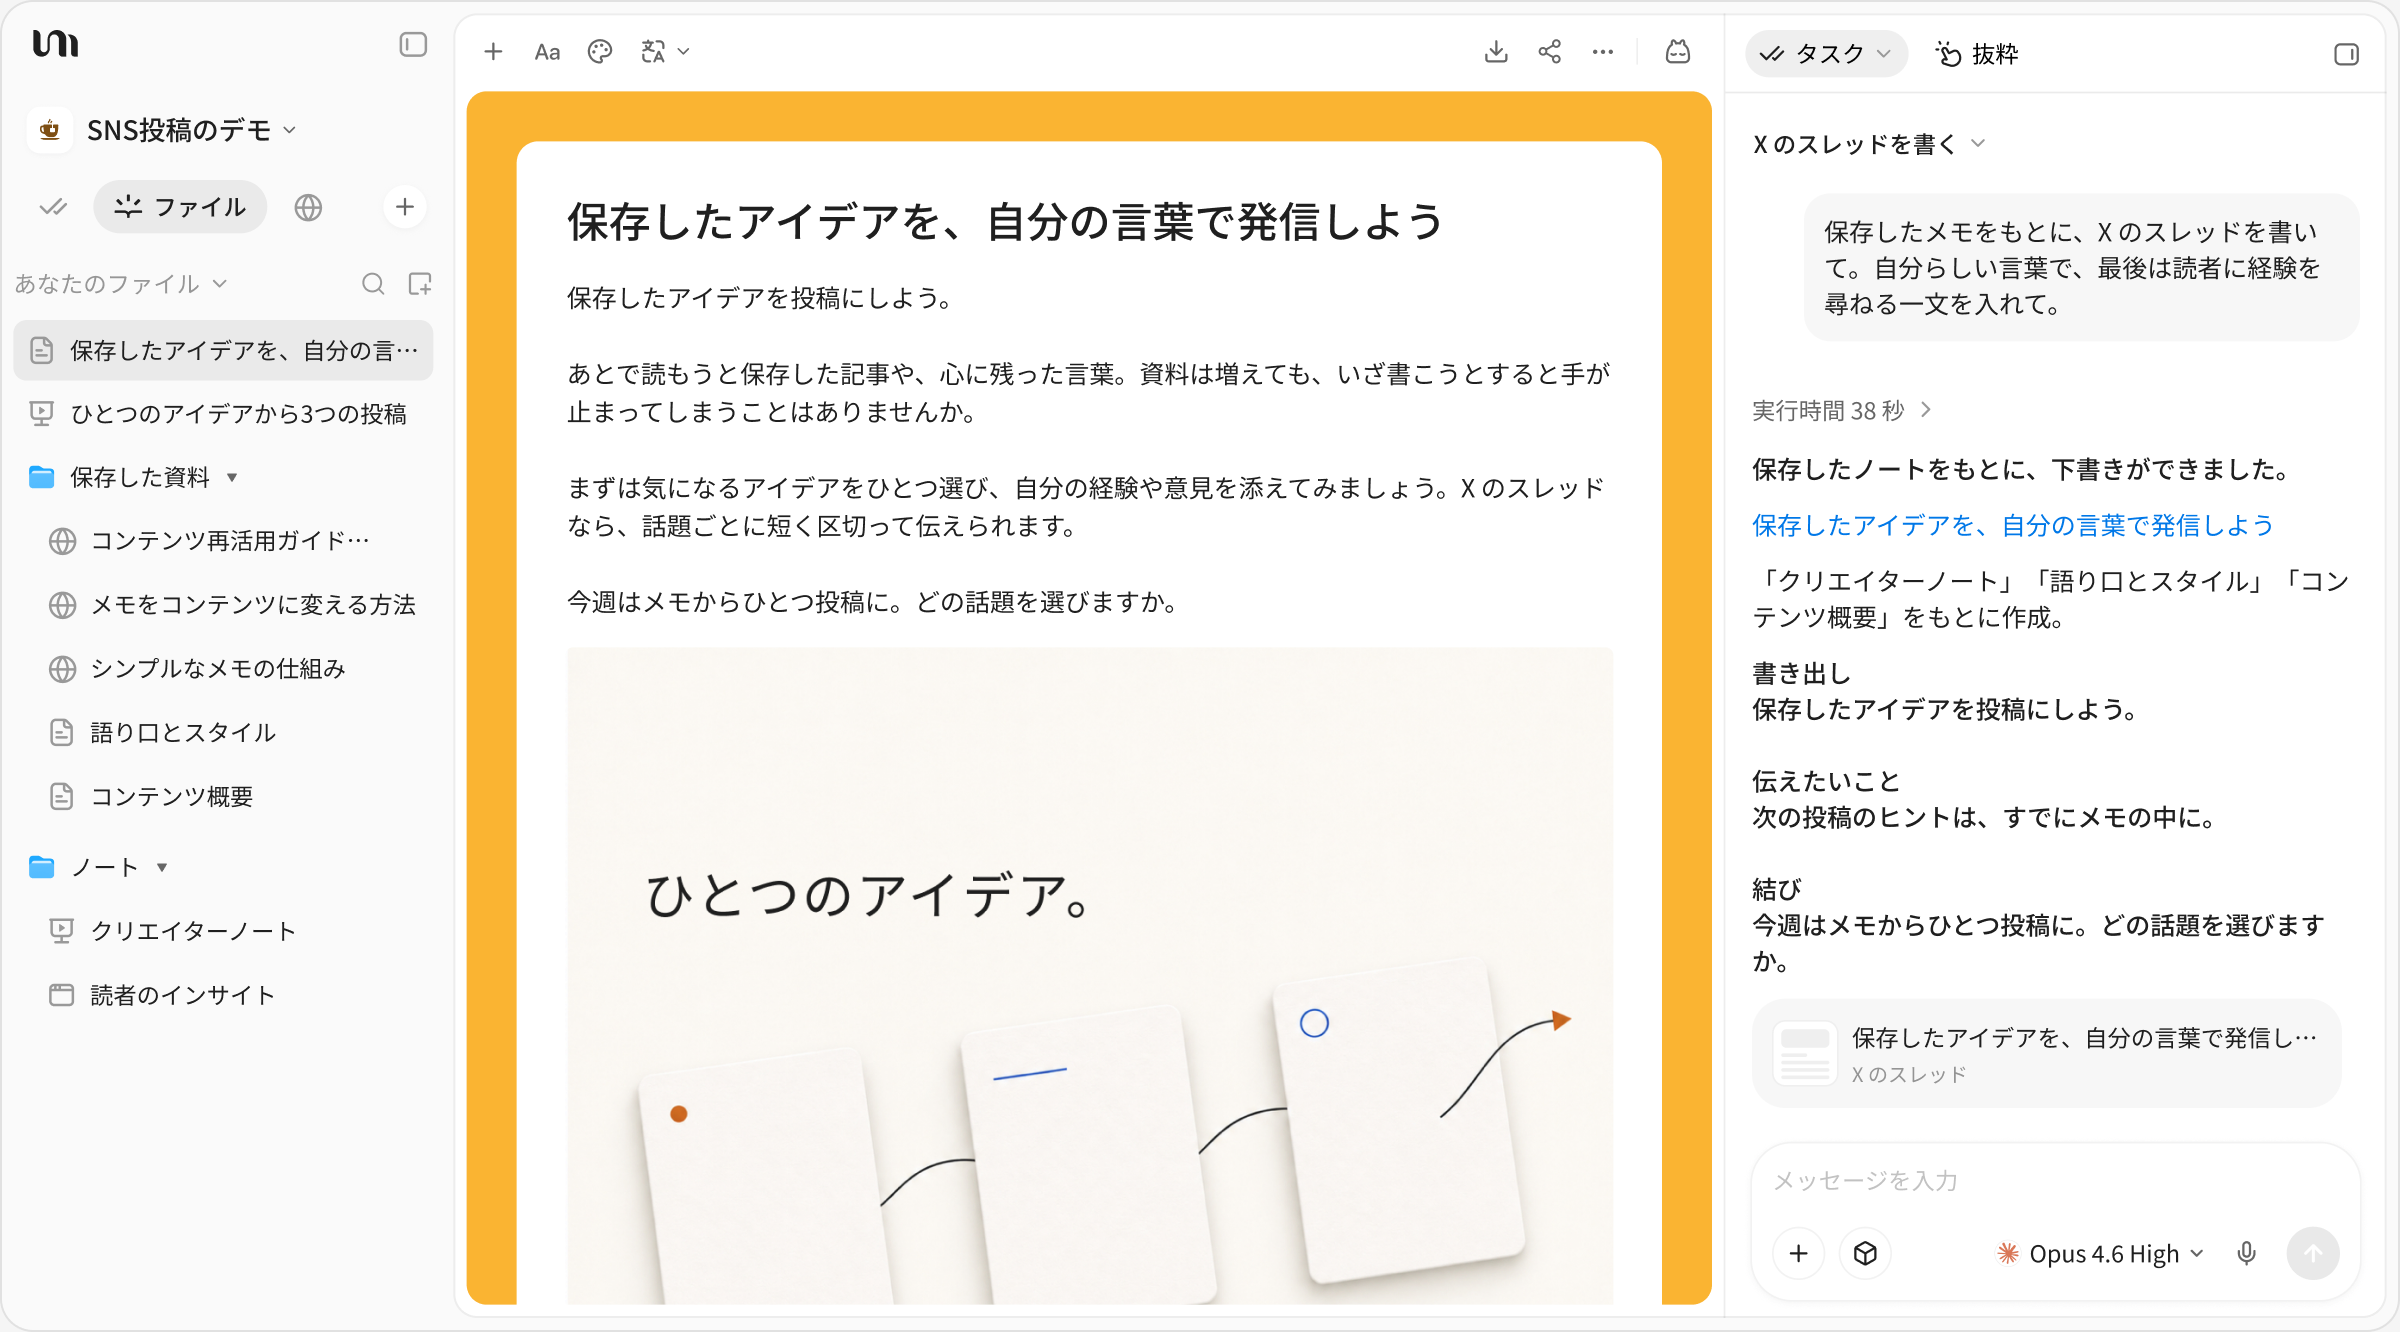Expand the X のスレッドを書く dropdown
The width and height of the screenshot is (2400, 1332).
pyautogui.click(x=1868, y=144)
